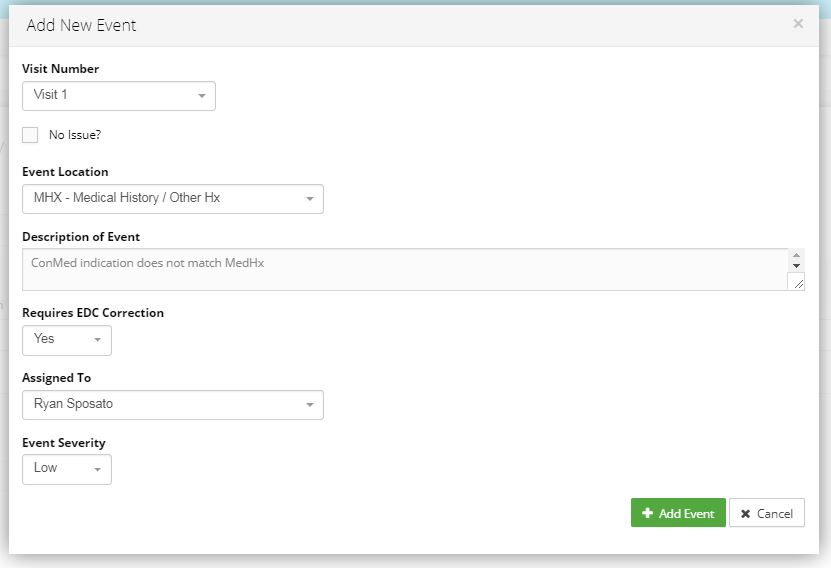Image resolution: width=831 pixels, height=568 pixels.
Task: Expand the Requires EDC Correction dropdown
Action: (x=66, y=340)
